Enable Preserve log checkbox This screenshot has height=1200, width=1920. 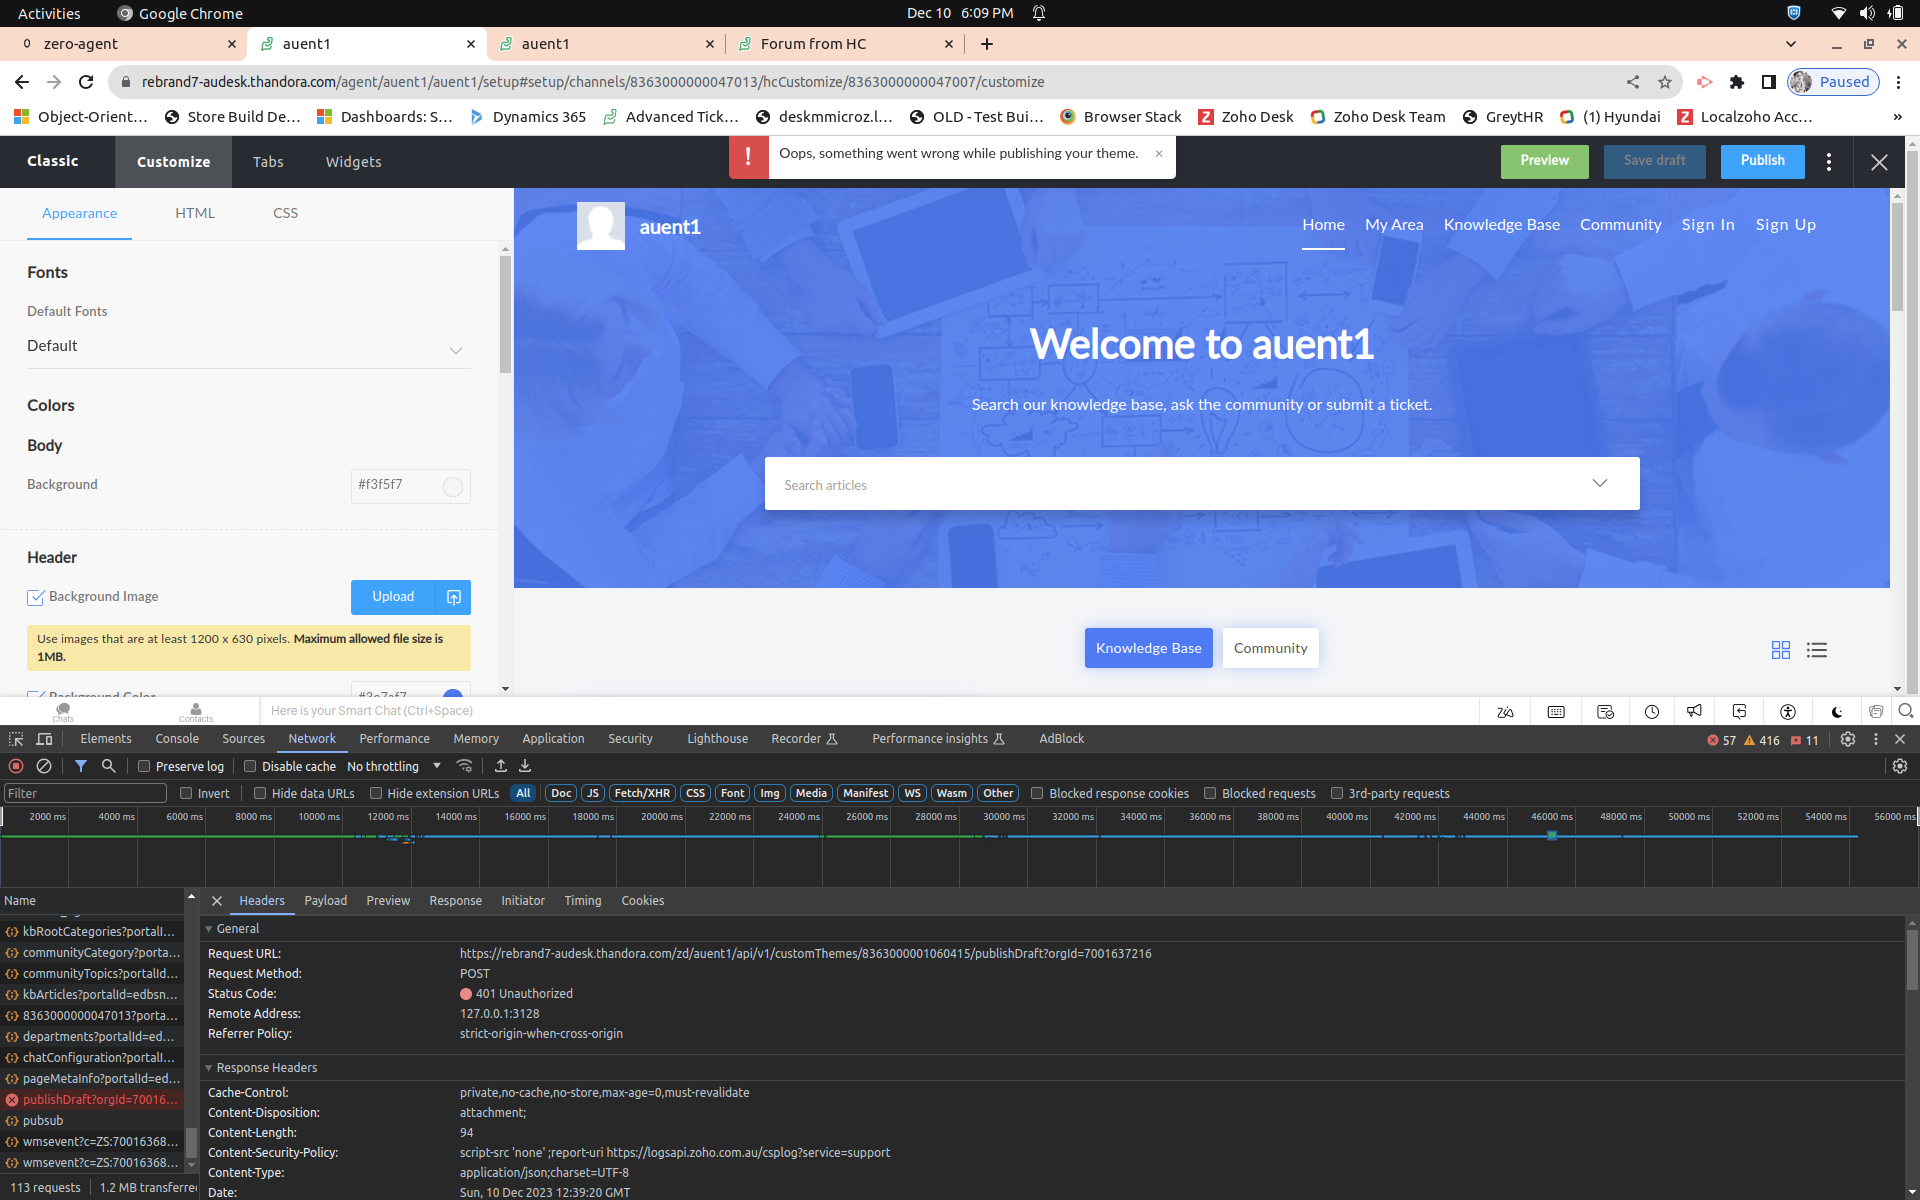[145, 766]
